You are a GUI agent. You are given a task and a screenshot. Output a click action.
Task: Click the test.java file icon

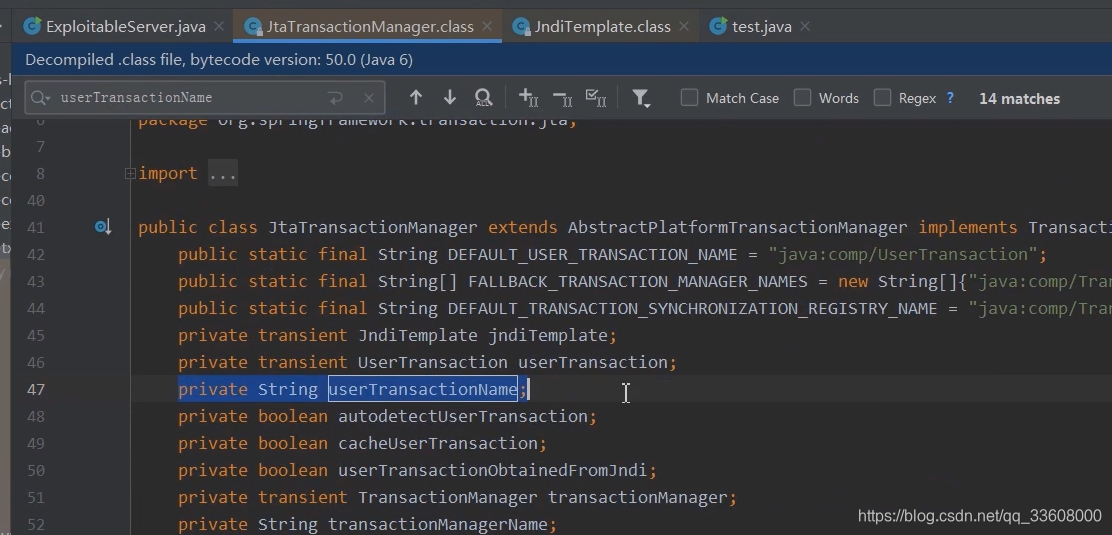tap(718, 27)
